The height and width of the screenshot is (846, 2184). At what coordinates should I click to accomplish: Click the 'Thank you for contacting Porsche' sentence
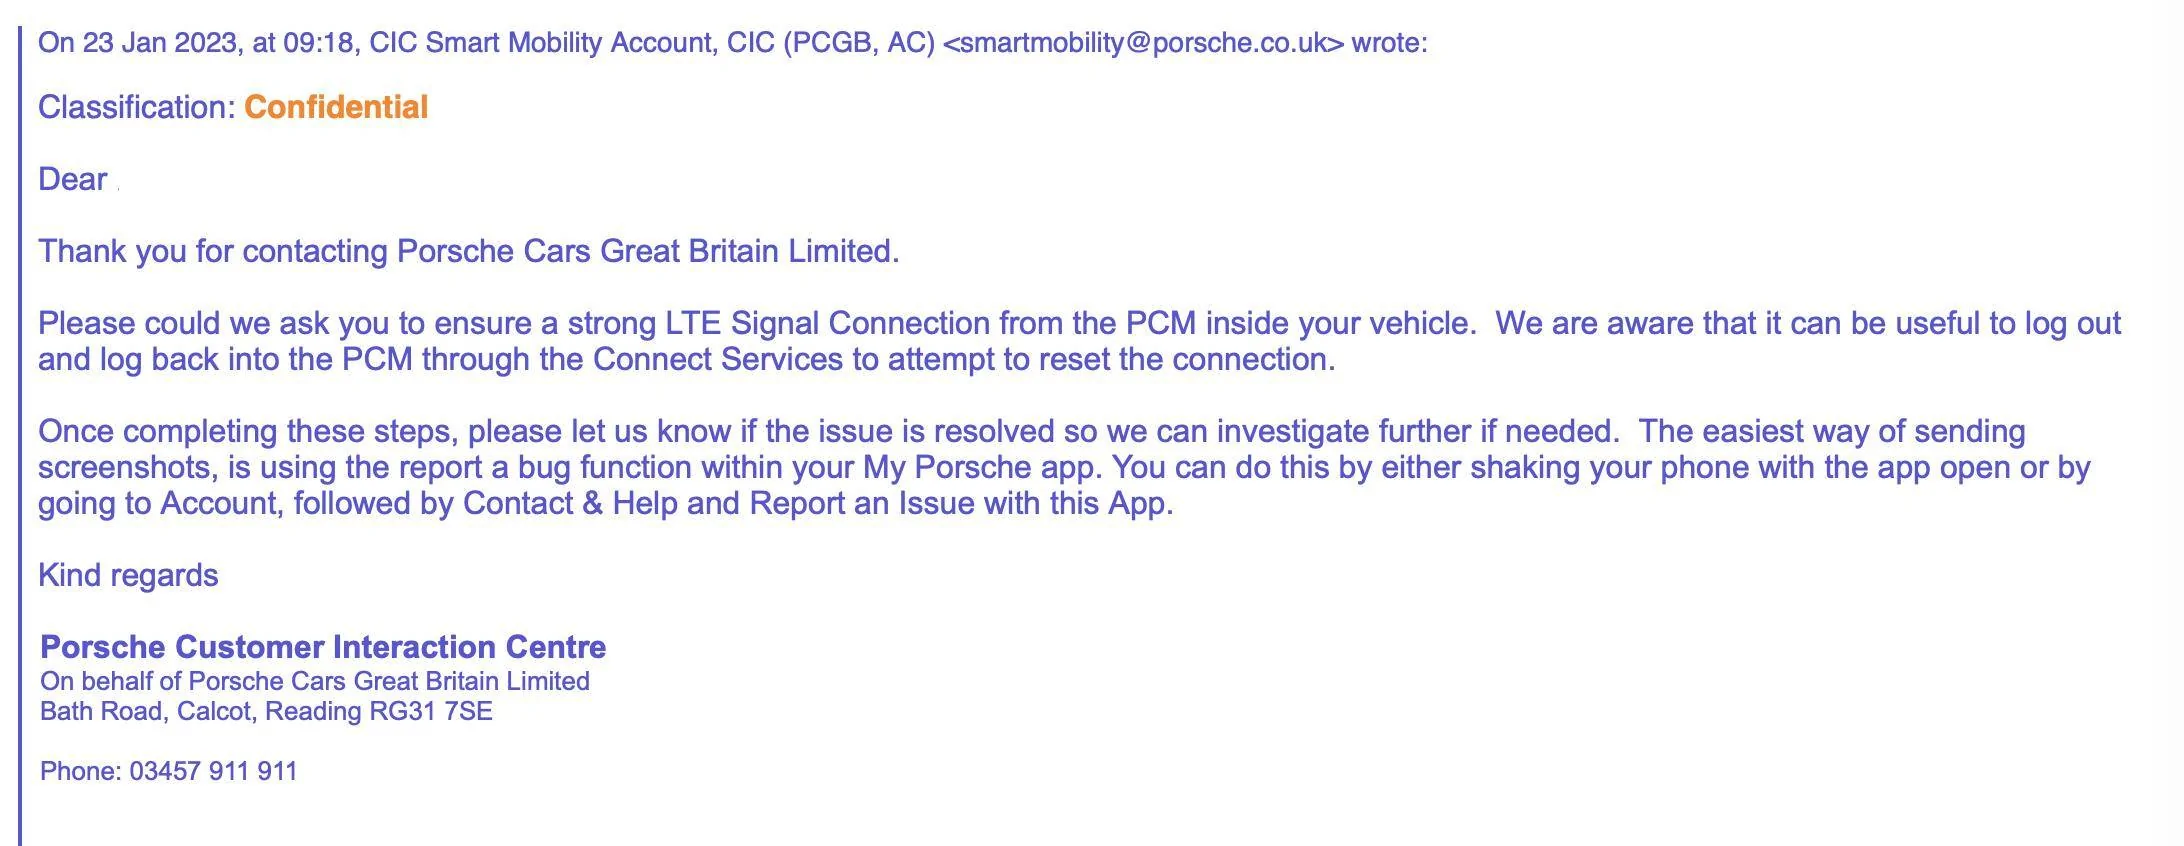click(x=469, y=251)
